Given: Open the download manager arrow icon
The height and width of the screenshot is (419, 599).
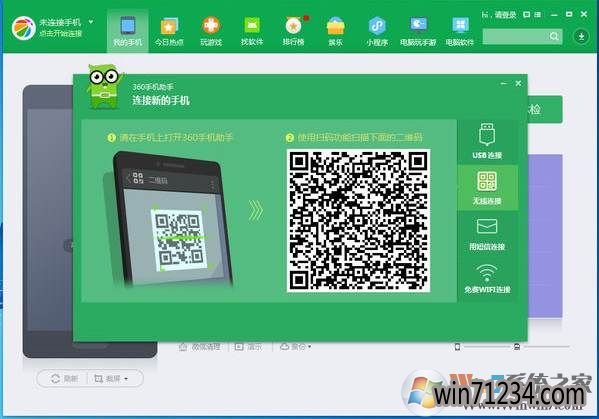Looking at the screenshot, I should coord(581,37).
